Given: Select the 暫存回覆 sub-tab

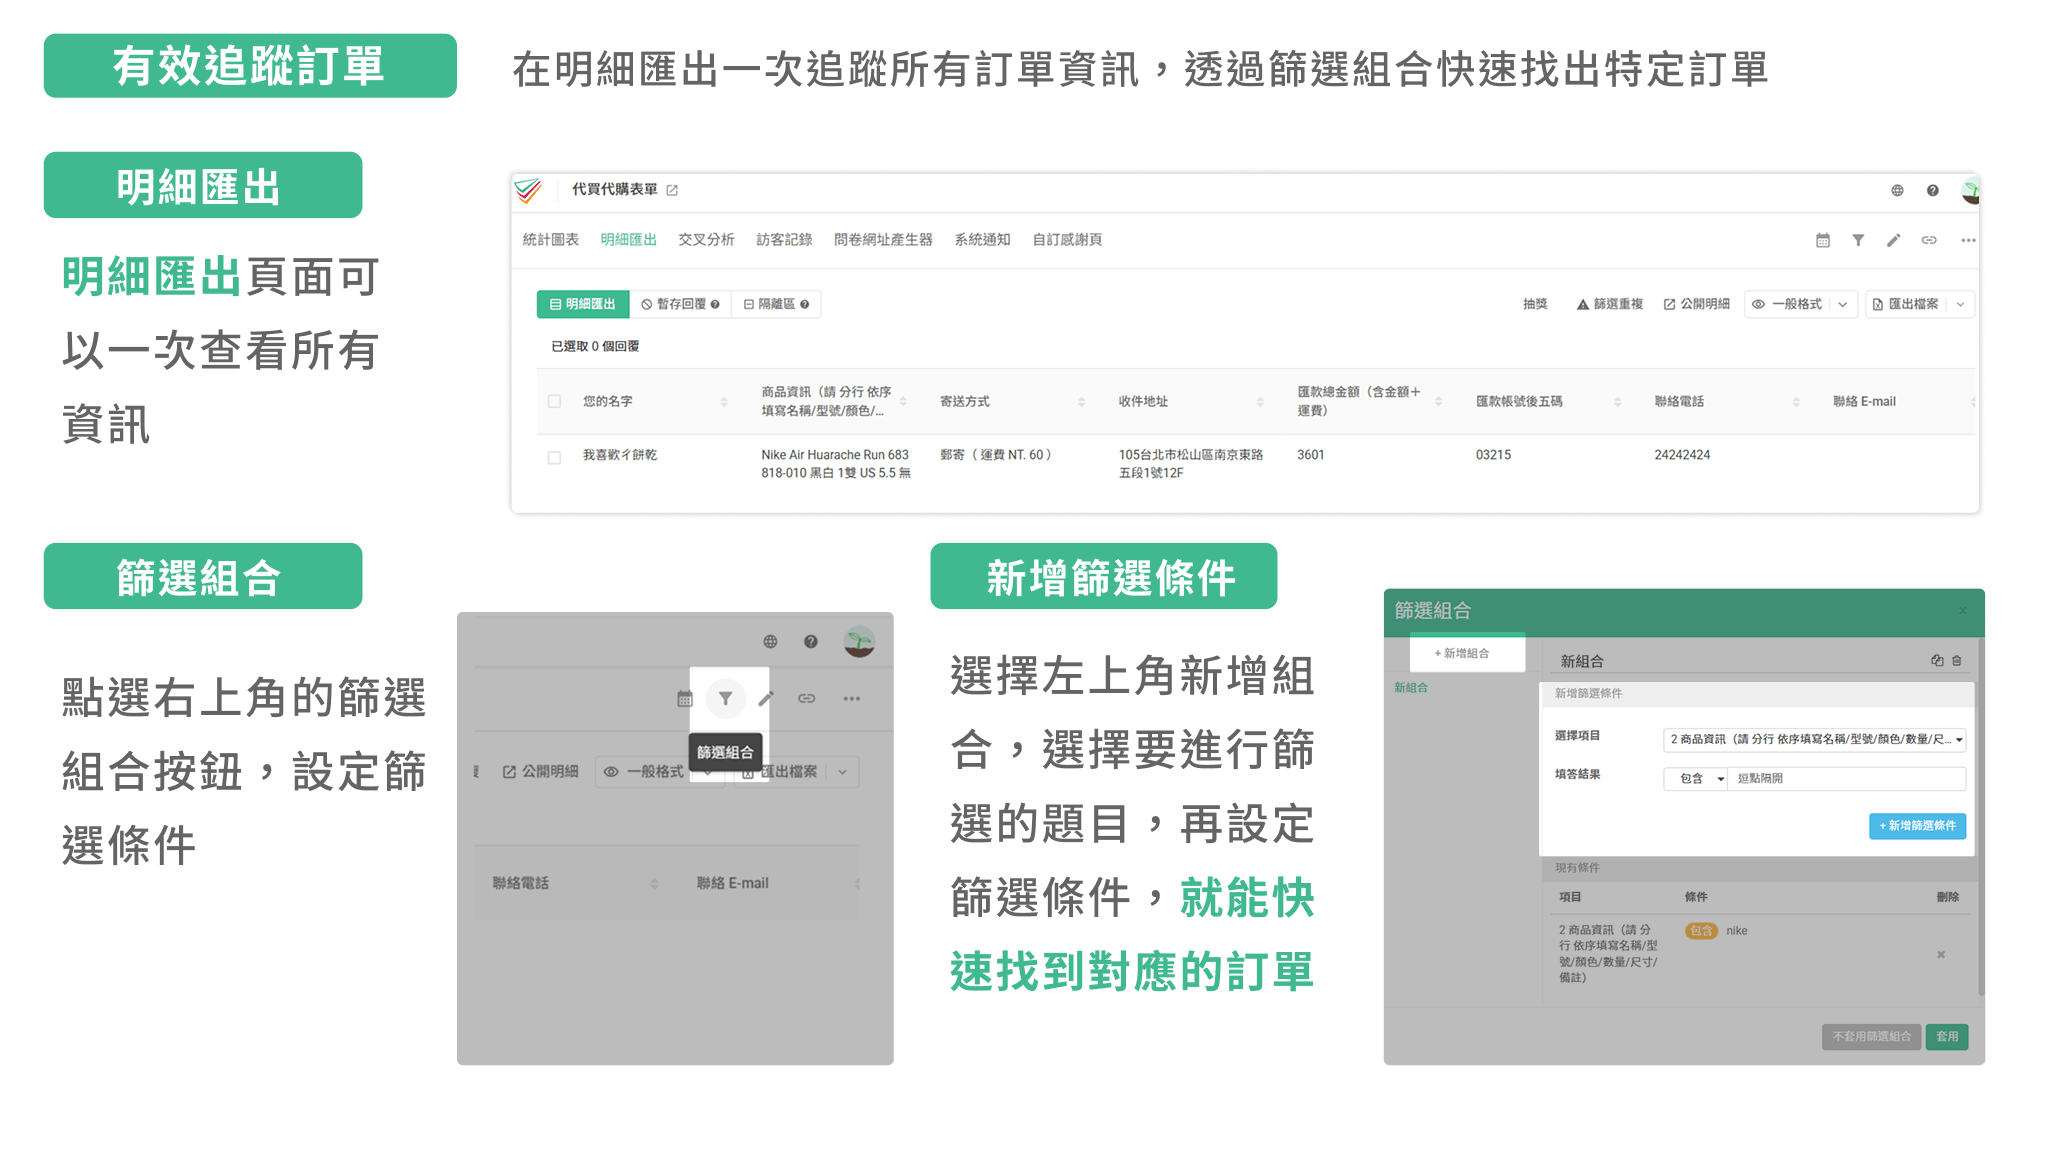Looking at the screenshot, I should 680,304.
